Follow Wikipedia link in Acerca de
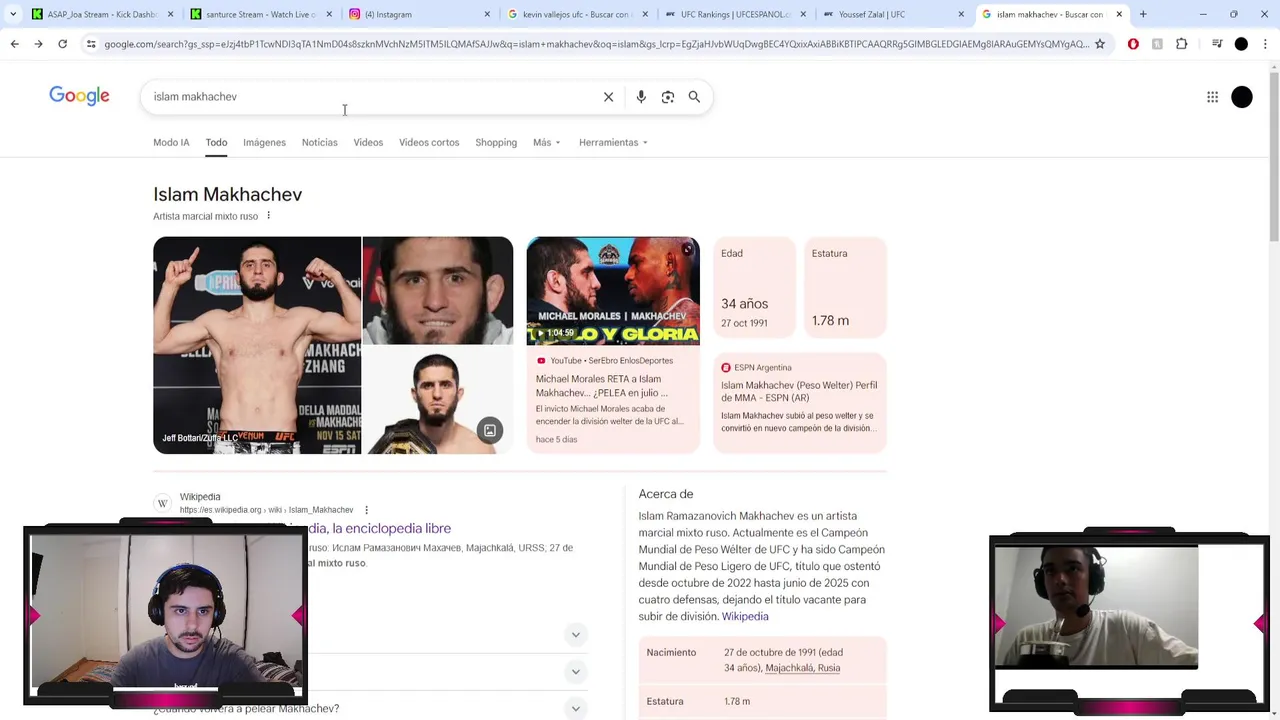The height and width of the screenshot is (720, 1280). [745, 616]
